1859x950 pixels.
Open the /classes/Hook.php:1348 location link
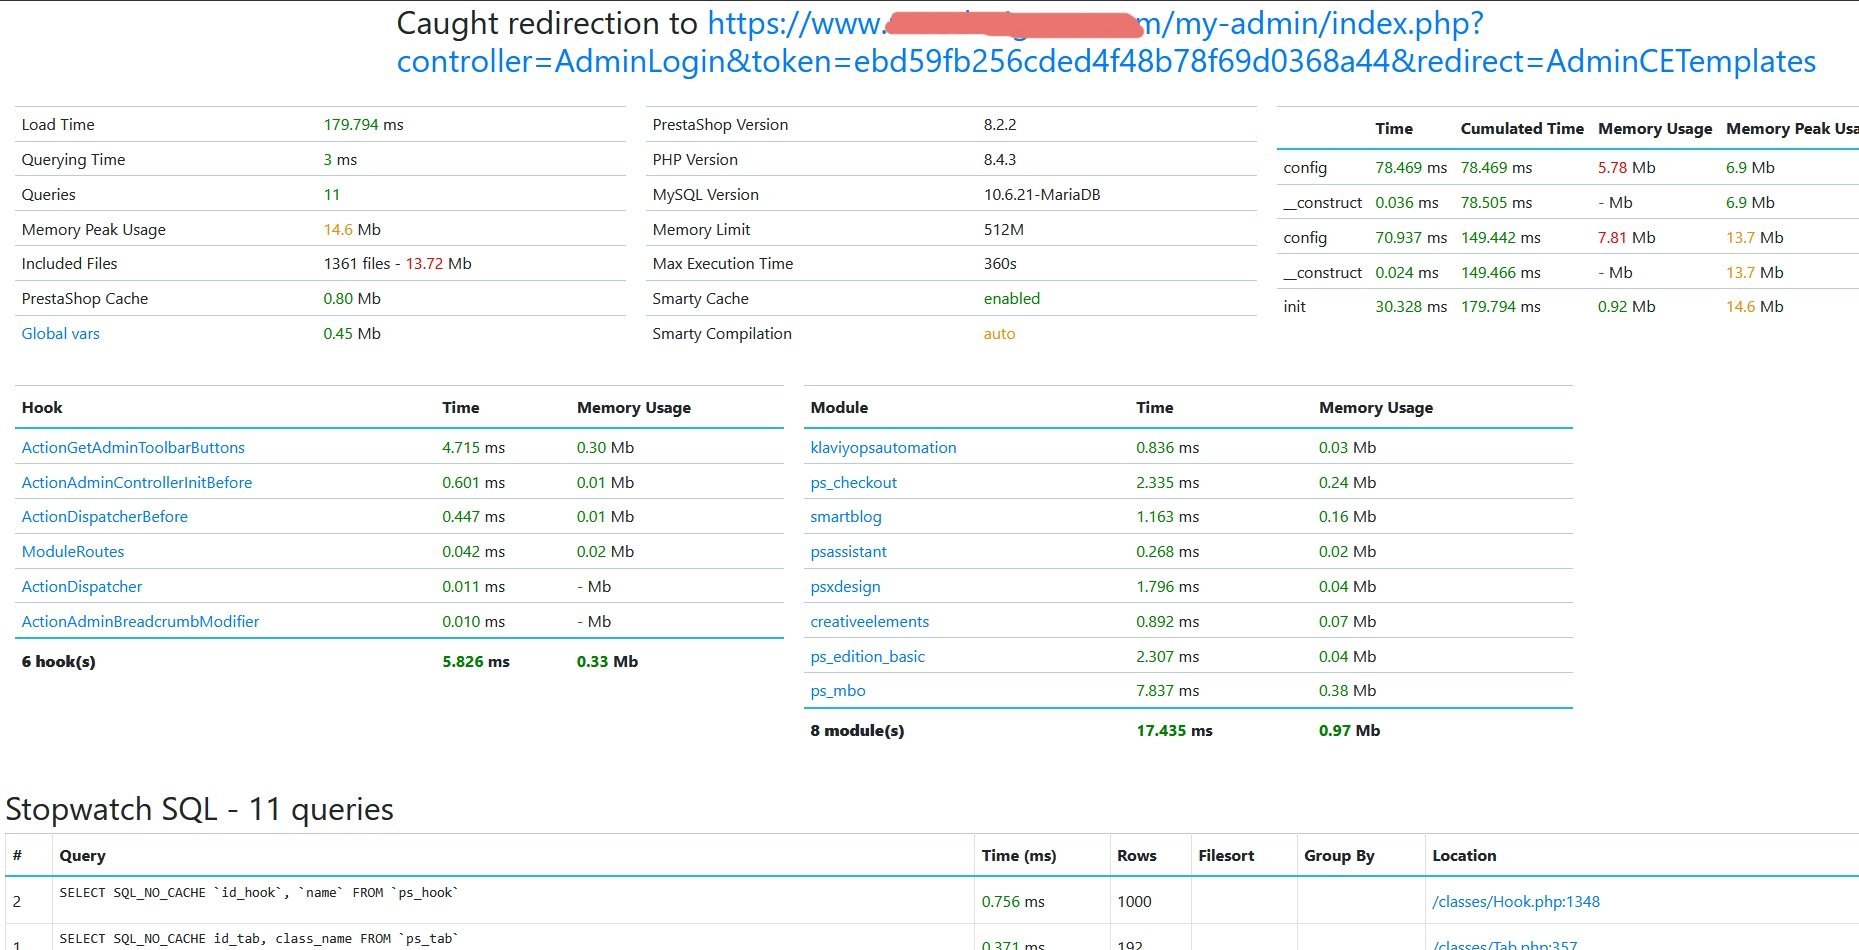coord(1516,902)
